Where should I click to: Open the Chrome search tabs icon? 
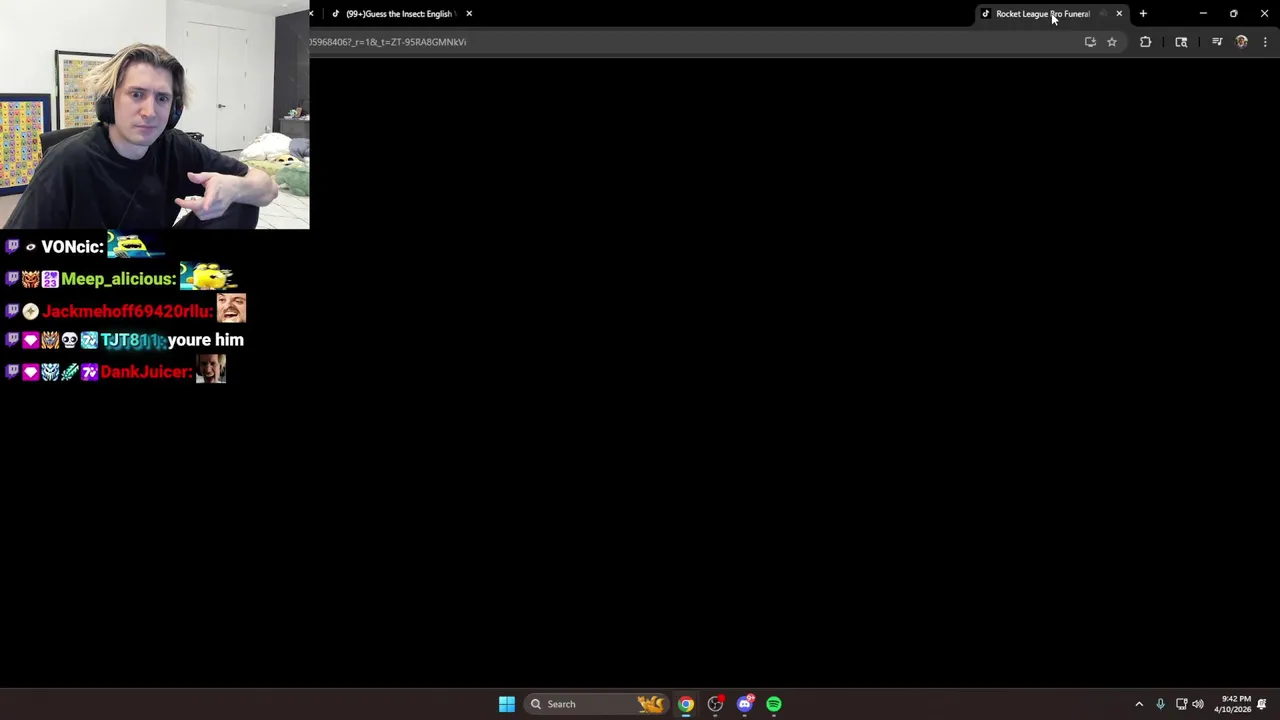[1181, 42]
